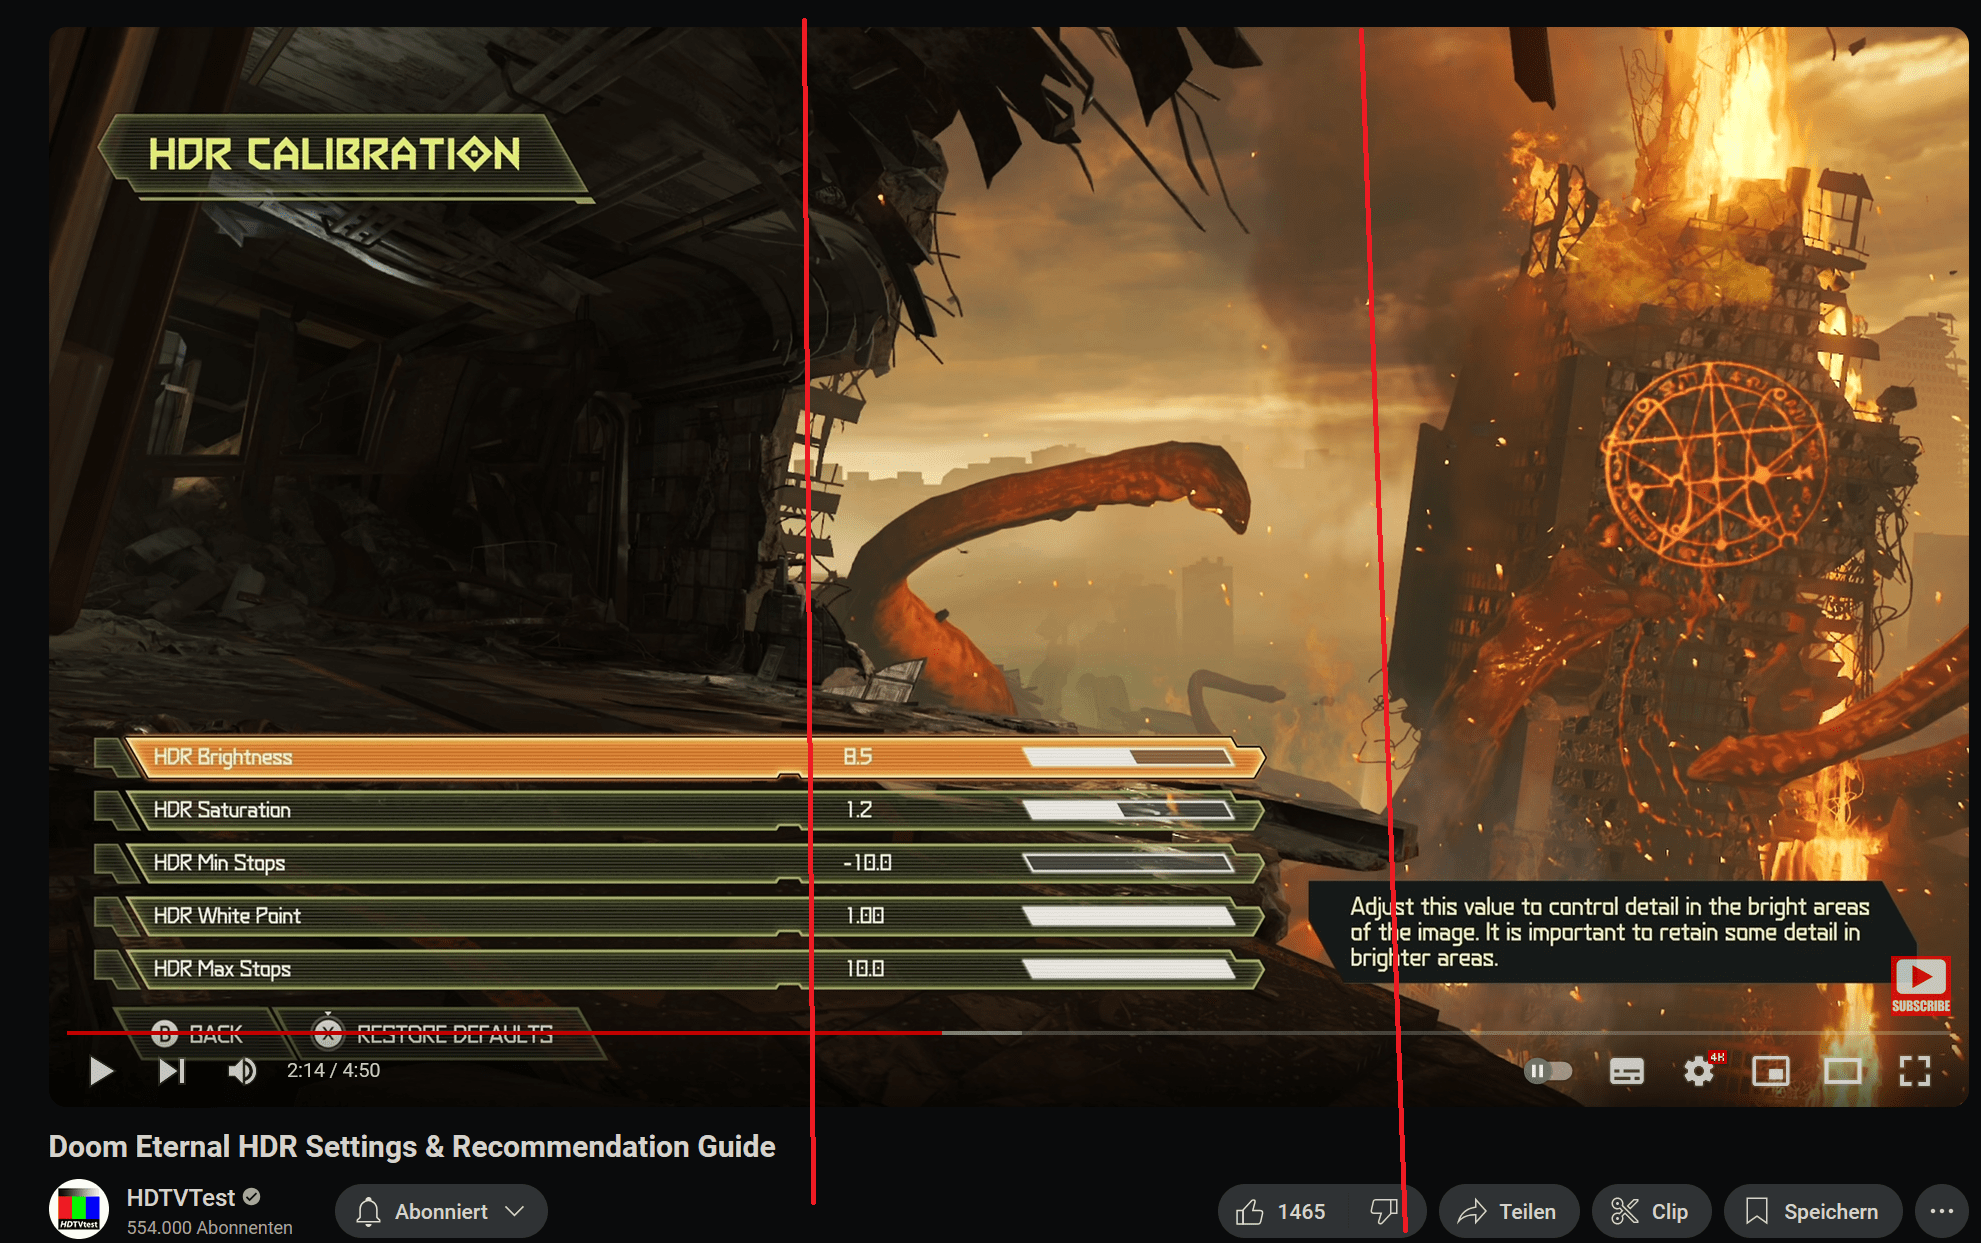Screen dimensions: 1981x1243
Task: Click the HDR Max Stops row
Action: [680, 969]
